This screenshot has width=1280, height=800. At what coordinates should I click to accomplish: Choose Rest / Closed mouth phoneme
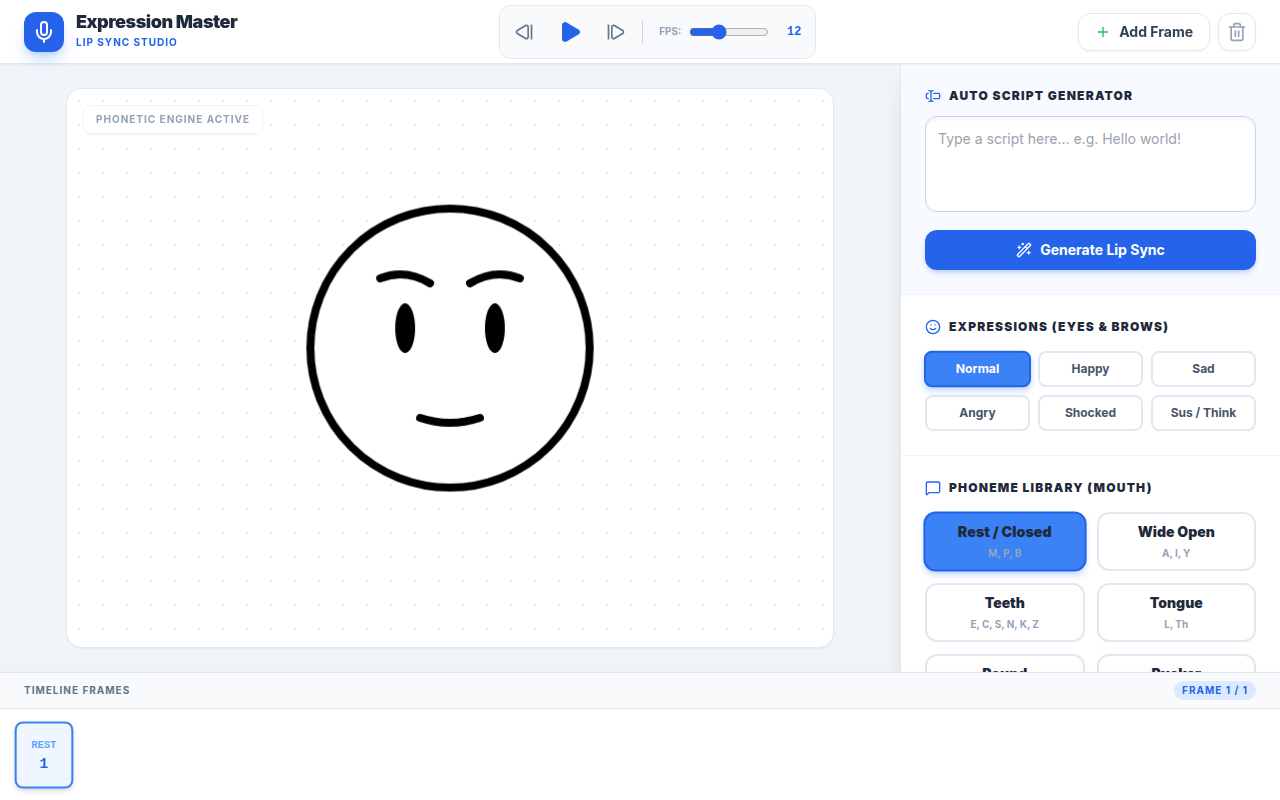pos(1005,542)
